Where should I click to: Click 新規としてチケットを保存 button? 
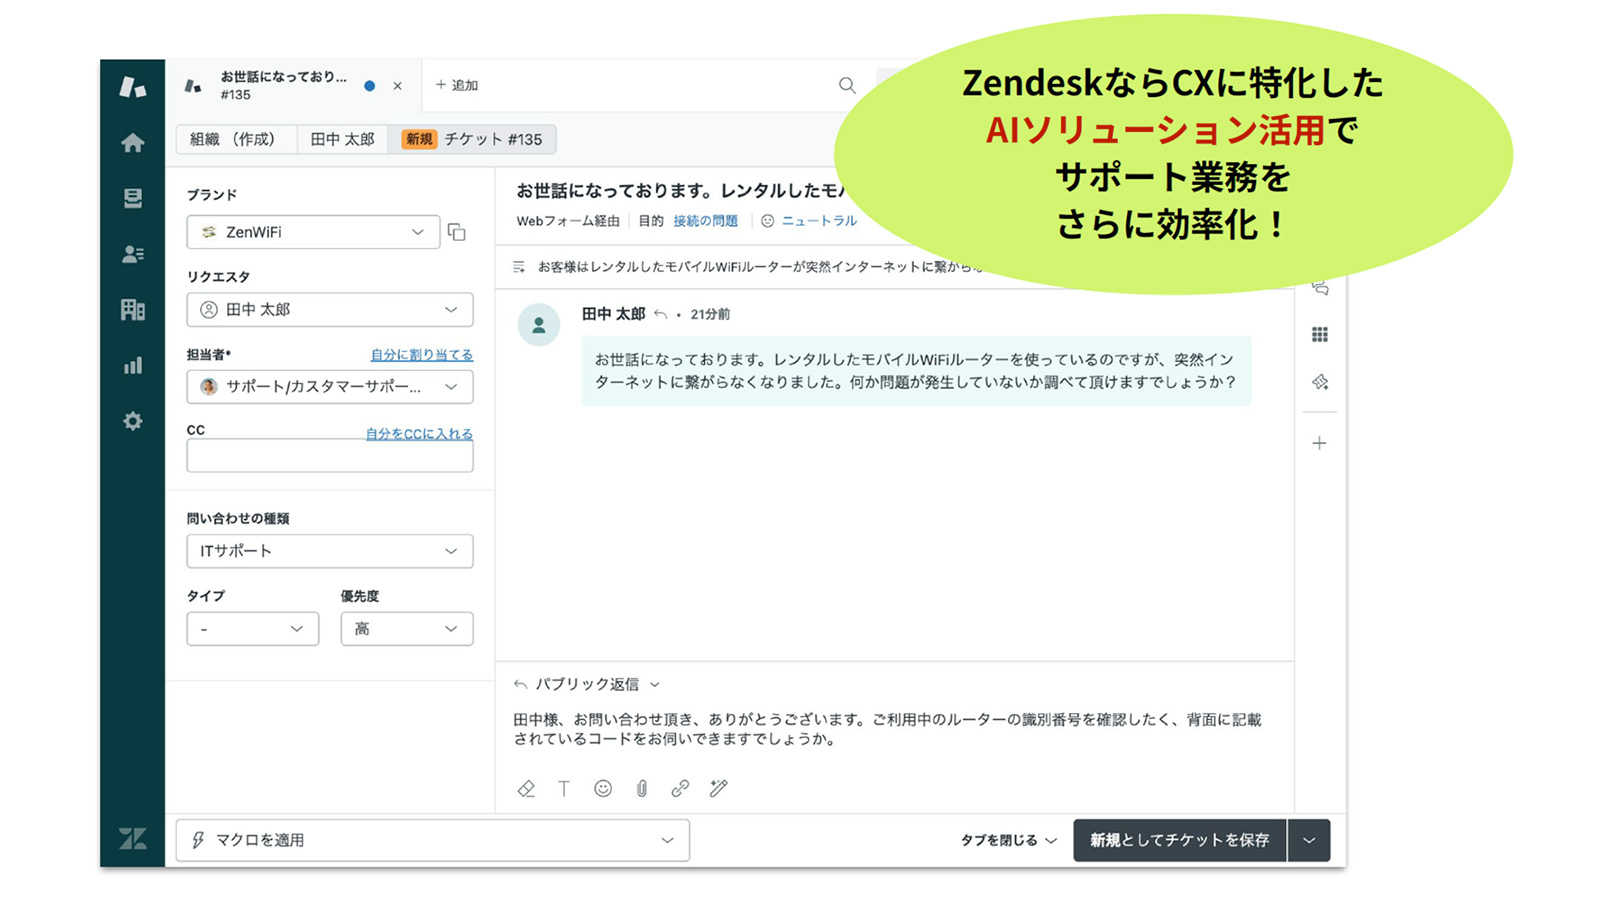1180,840
